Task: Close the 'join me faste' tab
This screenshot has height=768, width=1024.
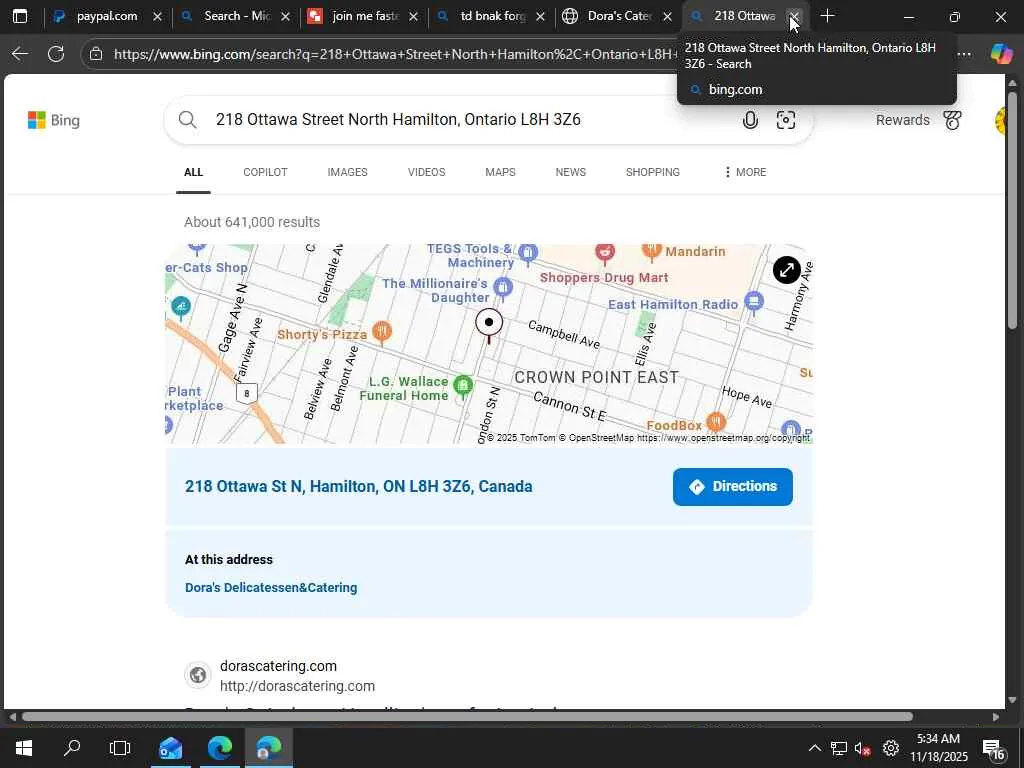Action: (x=413, y=16)
